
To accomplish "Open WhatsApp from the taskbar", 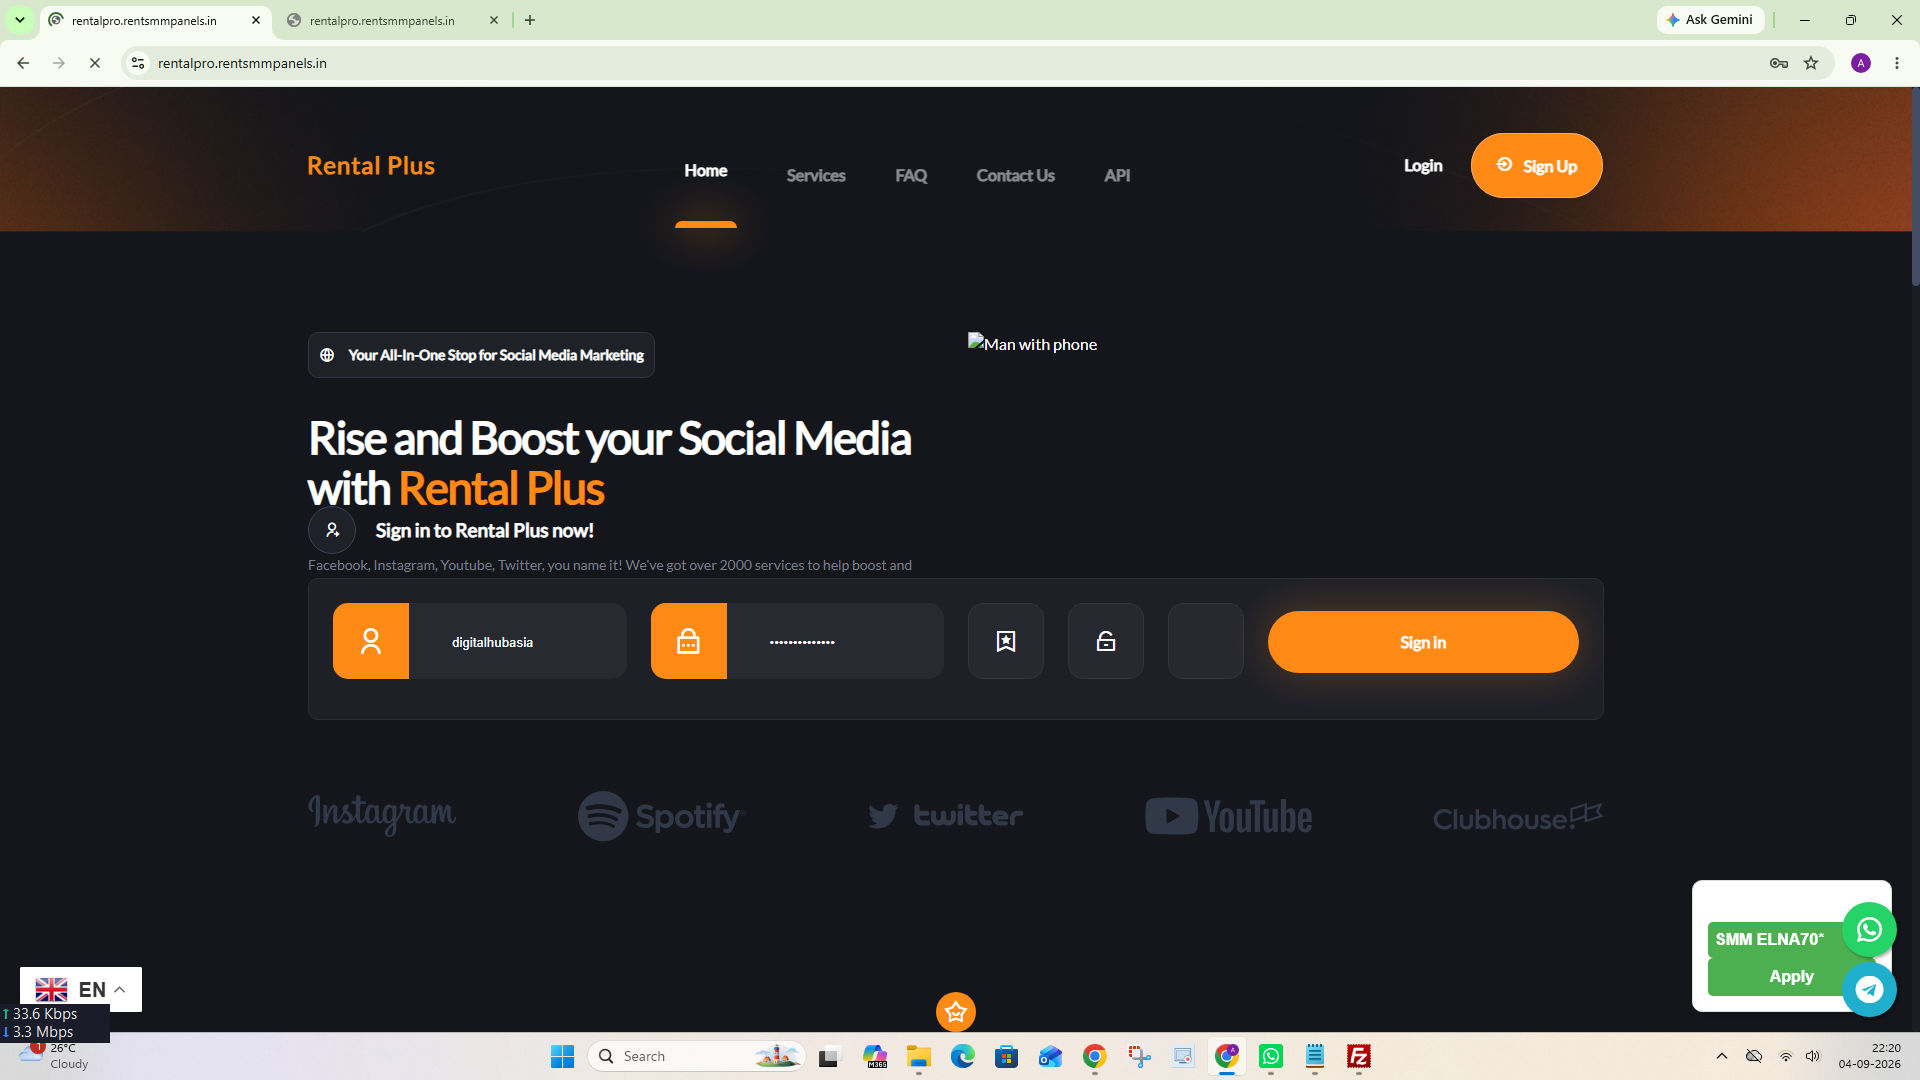I will [1271, 1056].
